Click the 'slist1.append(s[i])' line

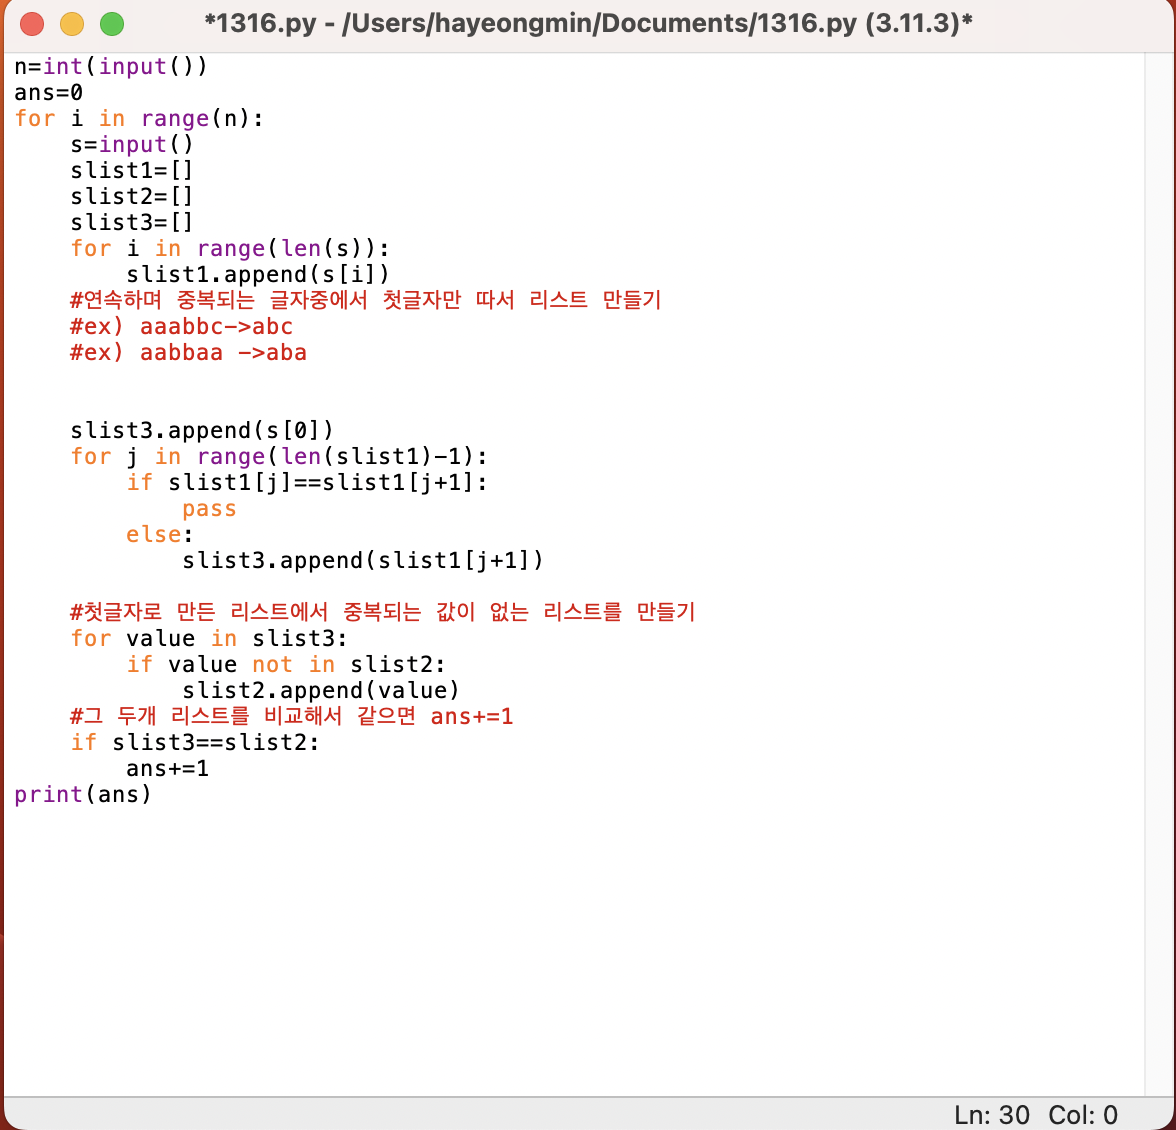258,274
